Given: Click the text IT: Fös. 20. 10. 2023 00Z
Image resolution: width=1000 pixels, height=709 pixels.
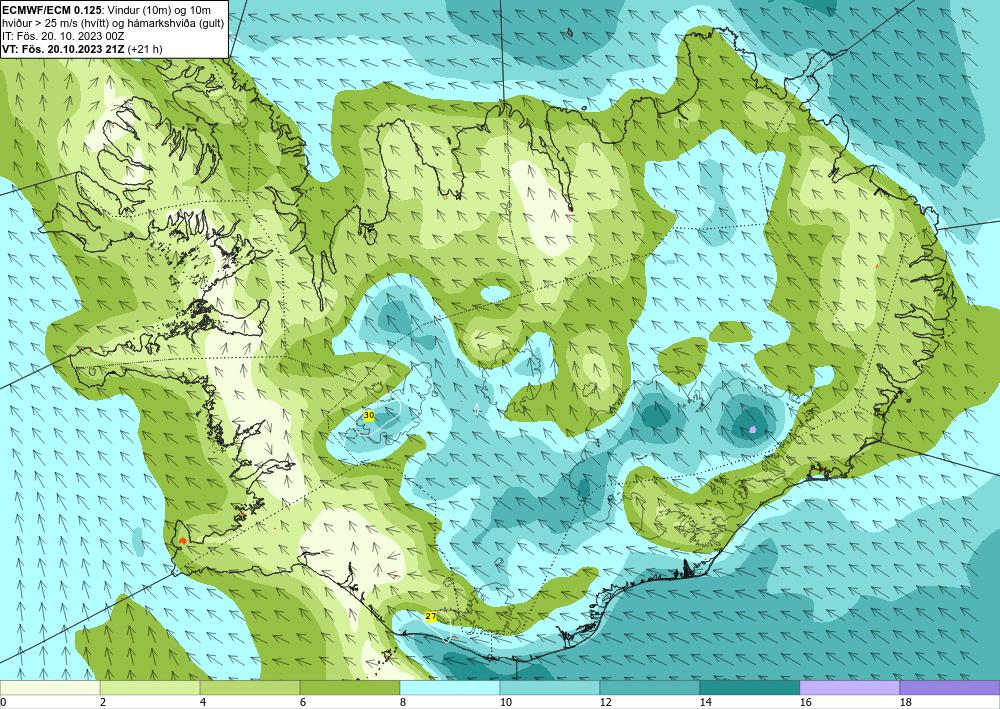Looking at the screenshot, I should [63, 36].
